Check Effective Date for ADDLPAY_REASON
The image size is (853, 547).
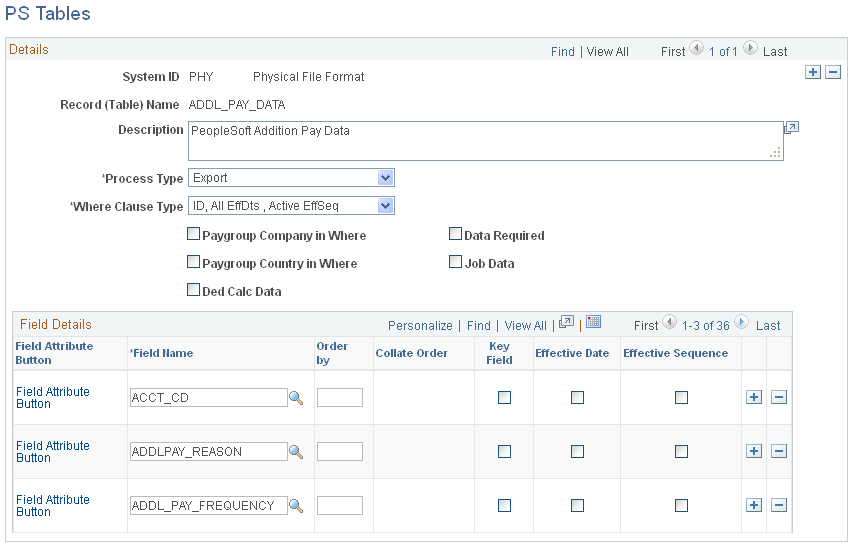(577, 451)
